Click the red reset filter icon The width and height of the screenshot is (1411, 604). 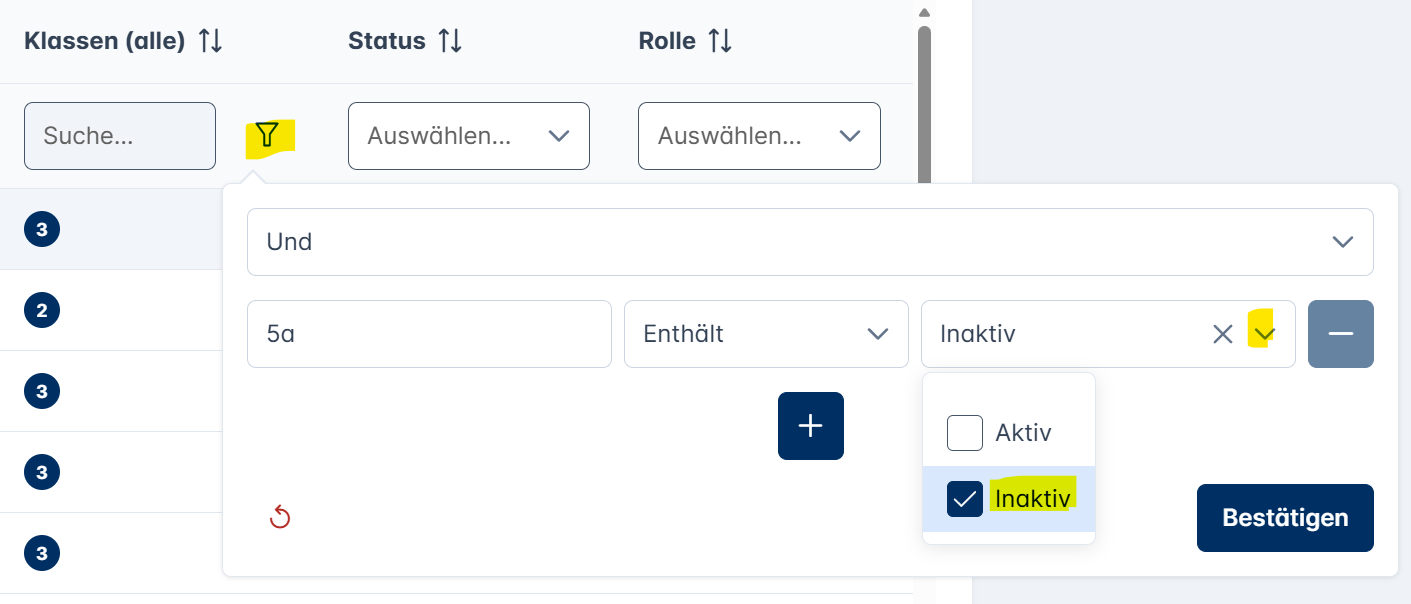(x=280, y=517)
